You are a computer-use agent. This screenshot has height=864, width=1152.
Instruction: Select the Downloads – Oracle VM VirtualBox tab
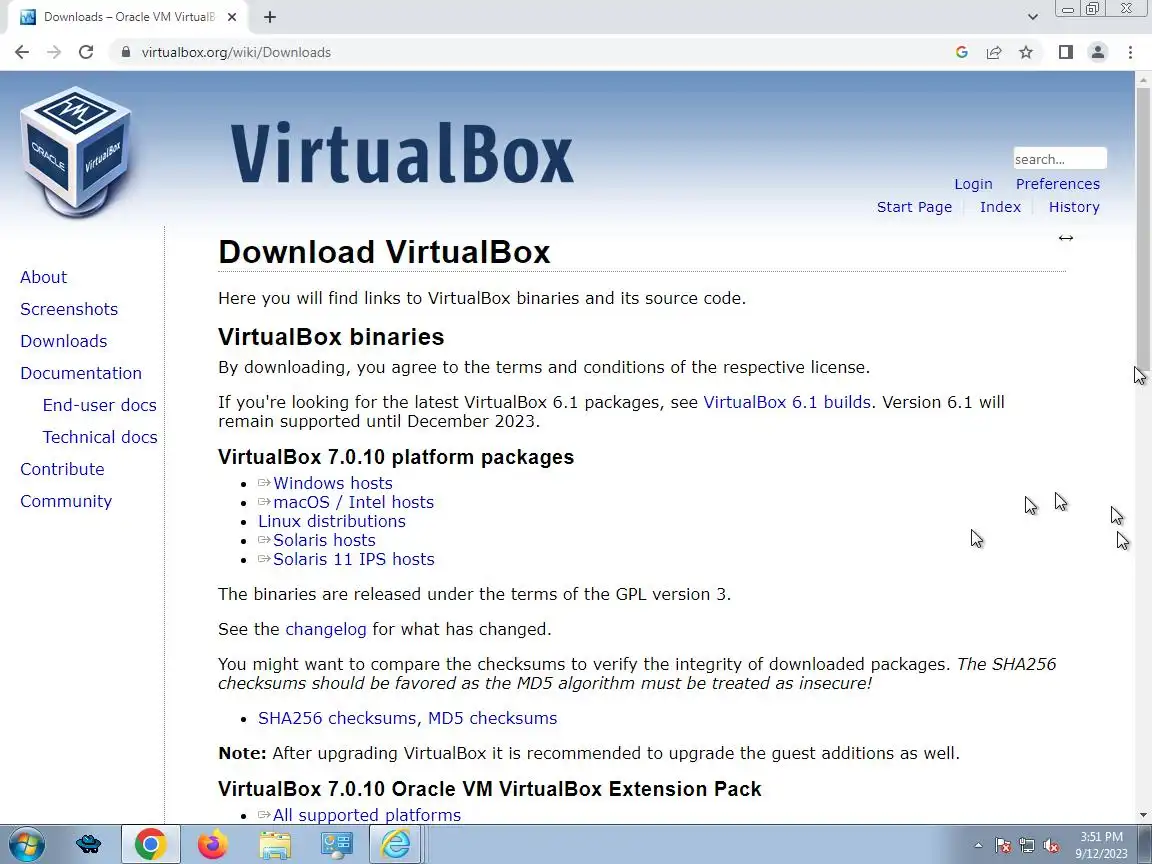pos(129,17)
